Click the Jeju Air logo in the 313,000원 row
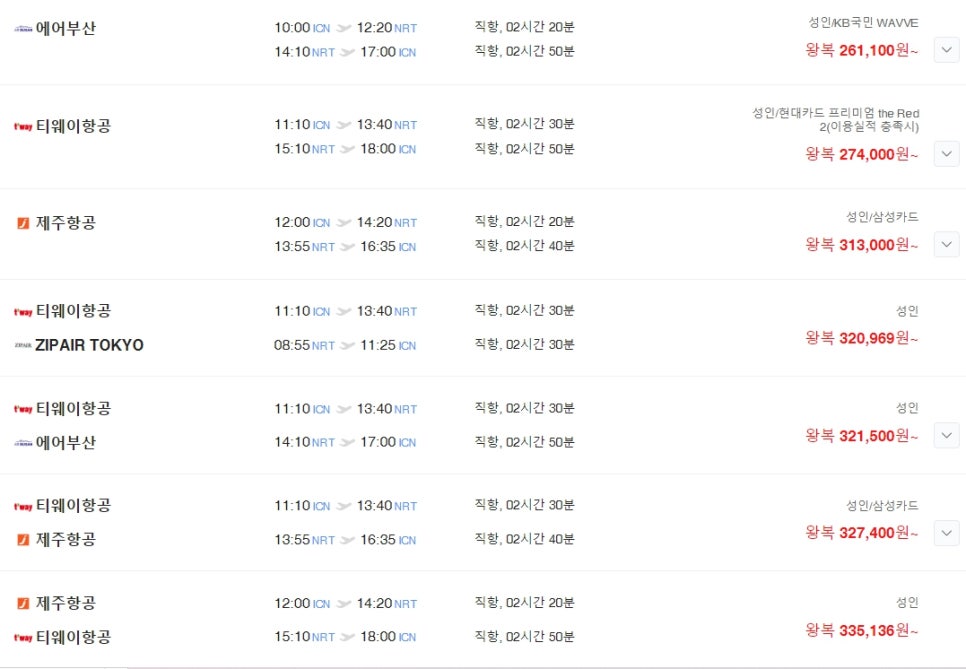Viewport: 966px width, 669px height. tap(23, 223)
